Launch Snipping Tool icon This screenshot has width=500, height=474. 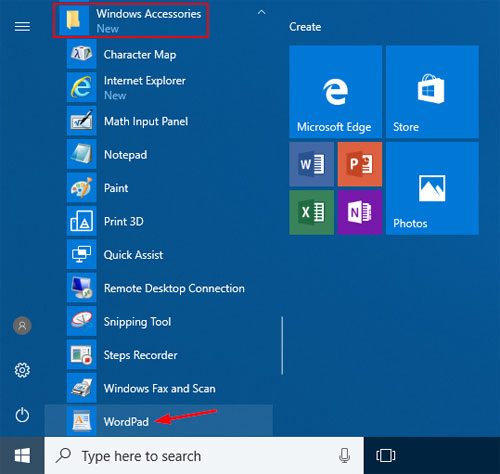click(x=81, y=321)
